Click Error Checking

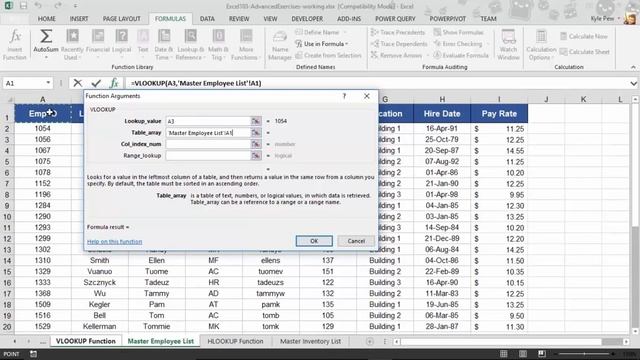(x=458, y=44)
